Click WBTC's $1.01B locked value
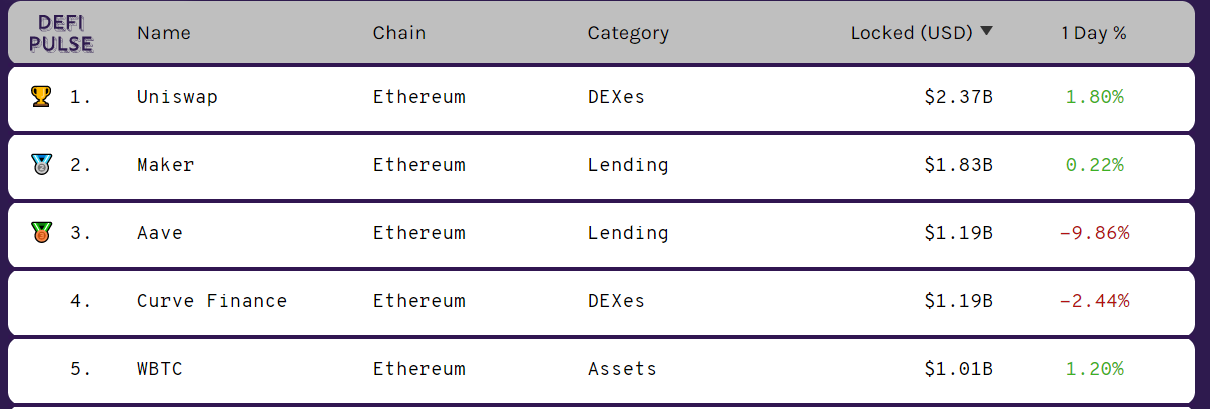Screen dimensions: 1210x409 (958, 369)
